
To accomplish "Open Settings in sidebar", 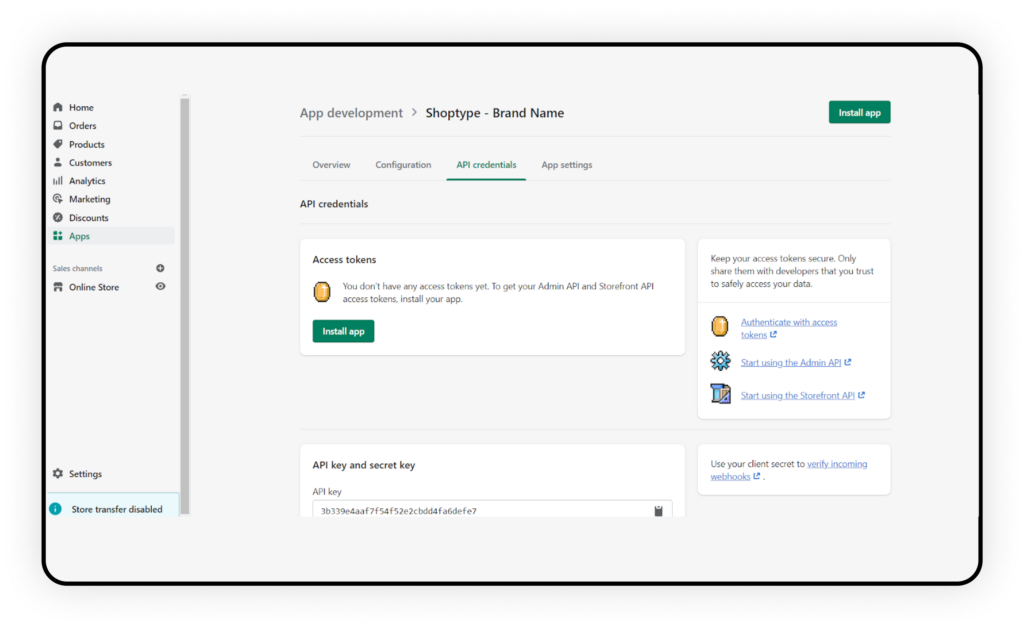I will coord(85,473).
